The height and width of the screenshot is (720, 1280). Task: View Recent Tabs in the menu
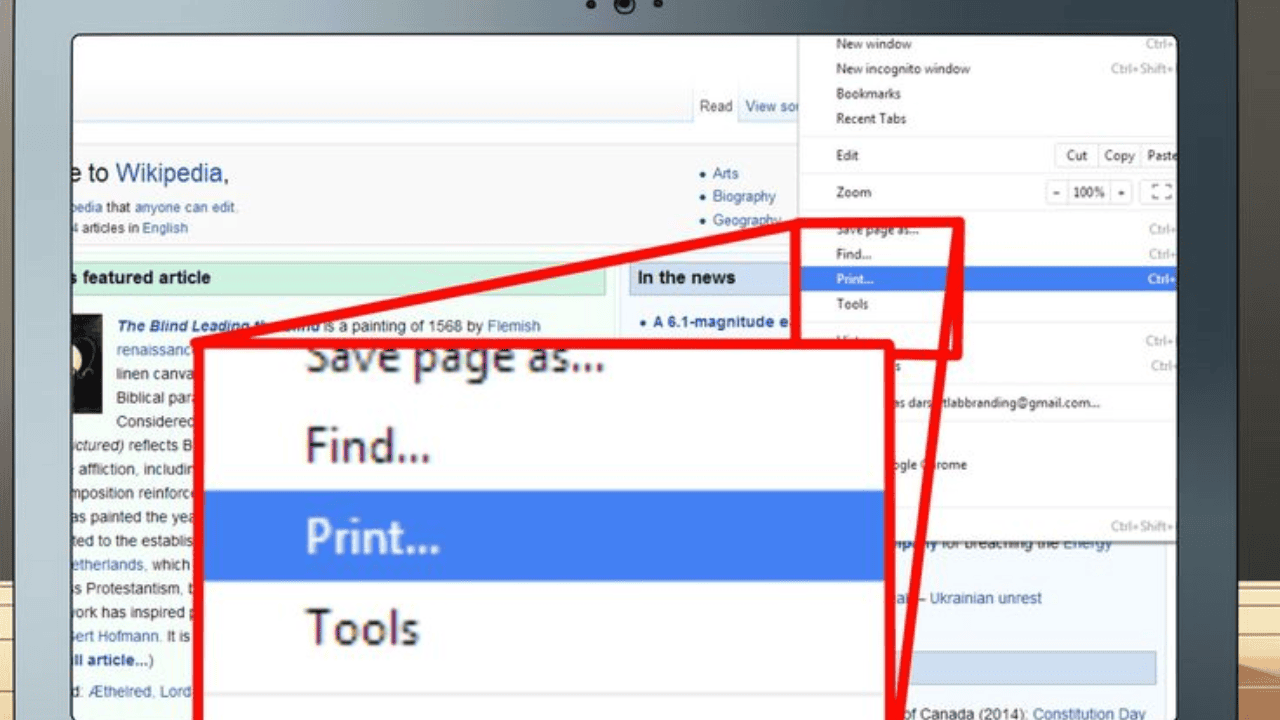point(871,118)
